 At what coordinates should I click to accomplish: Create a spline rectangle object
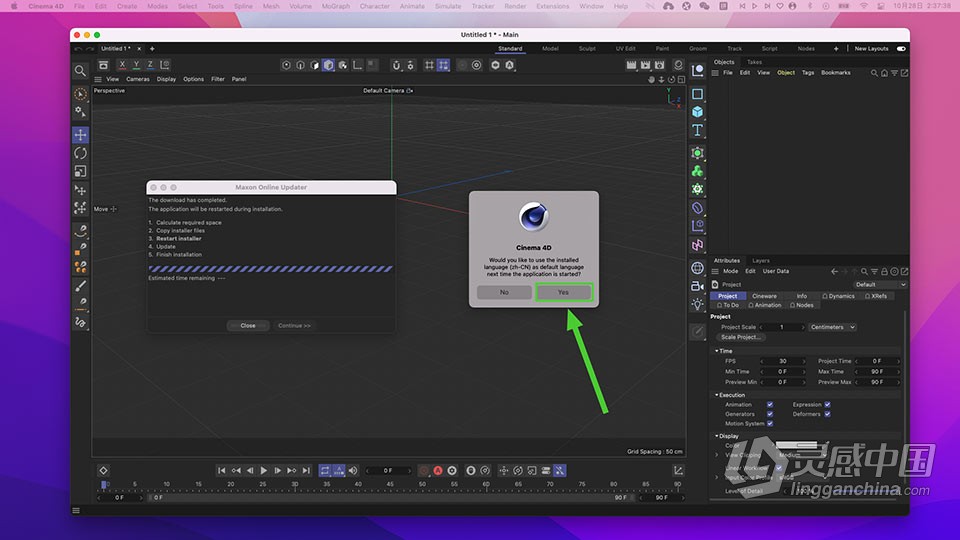(697, 94)
